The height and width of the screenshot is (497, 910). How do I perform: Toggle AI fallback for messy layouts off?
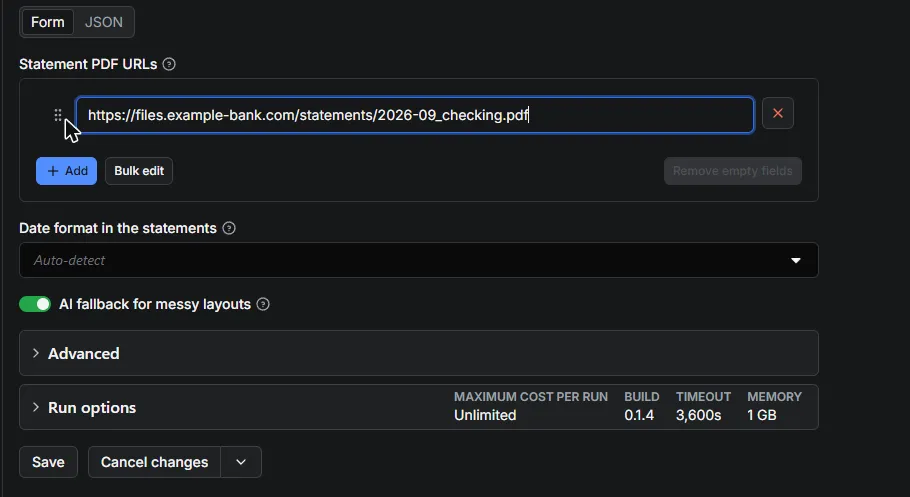[x=35, y=304]
